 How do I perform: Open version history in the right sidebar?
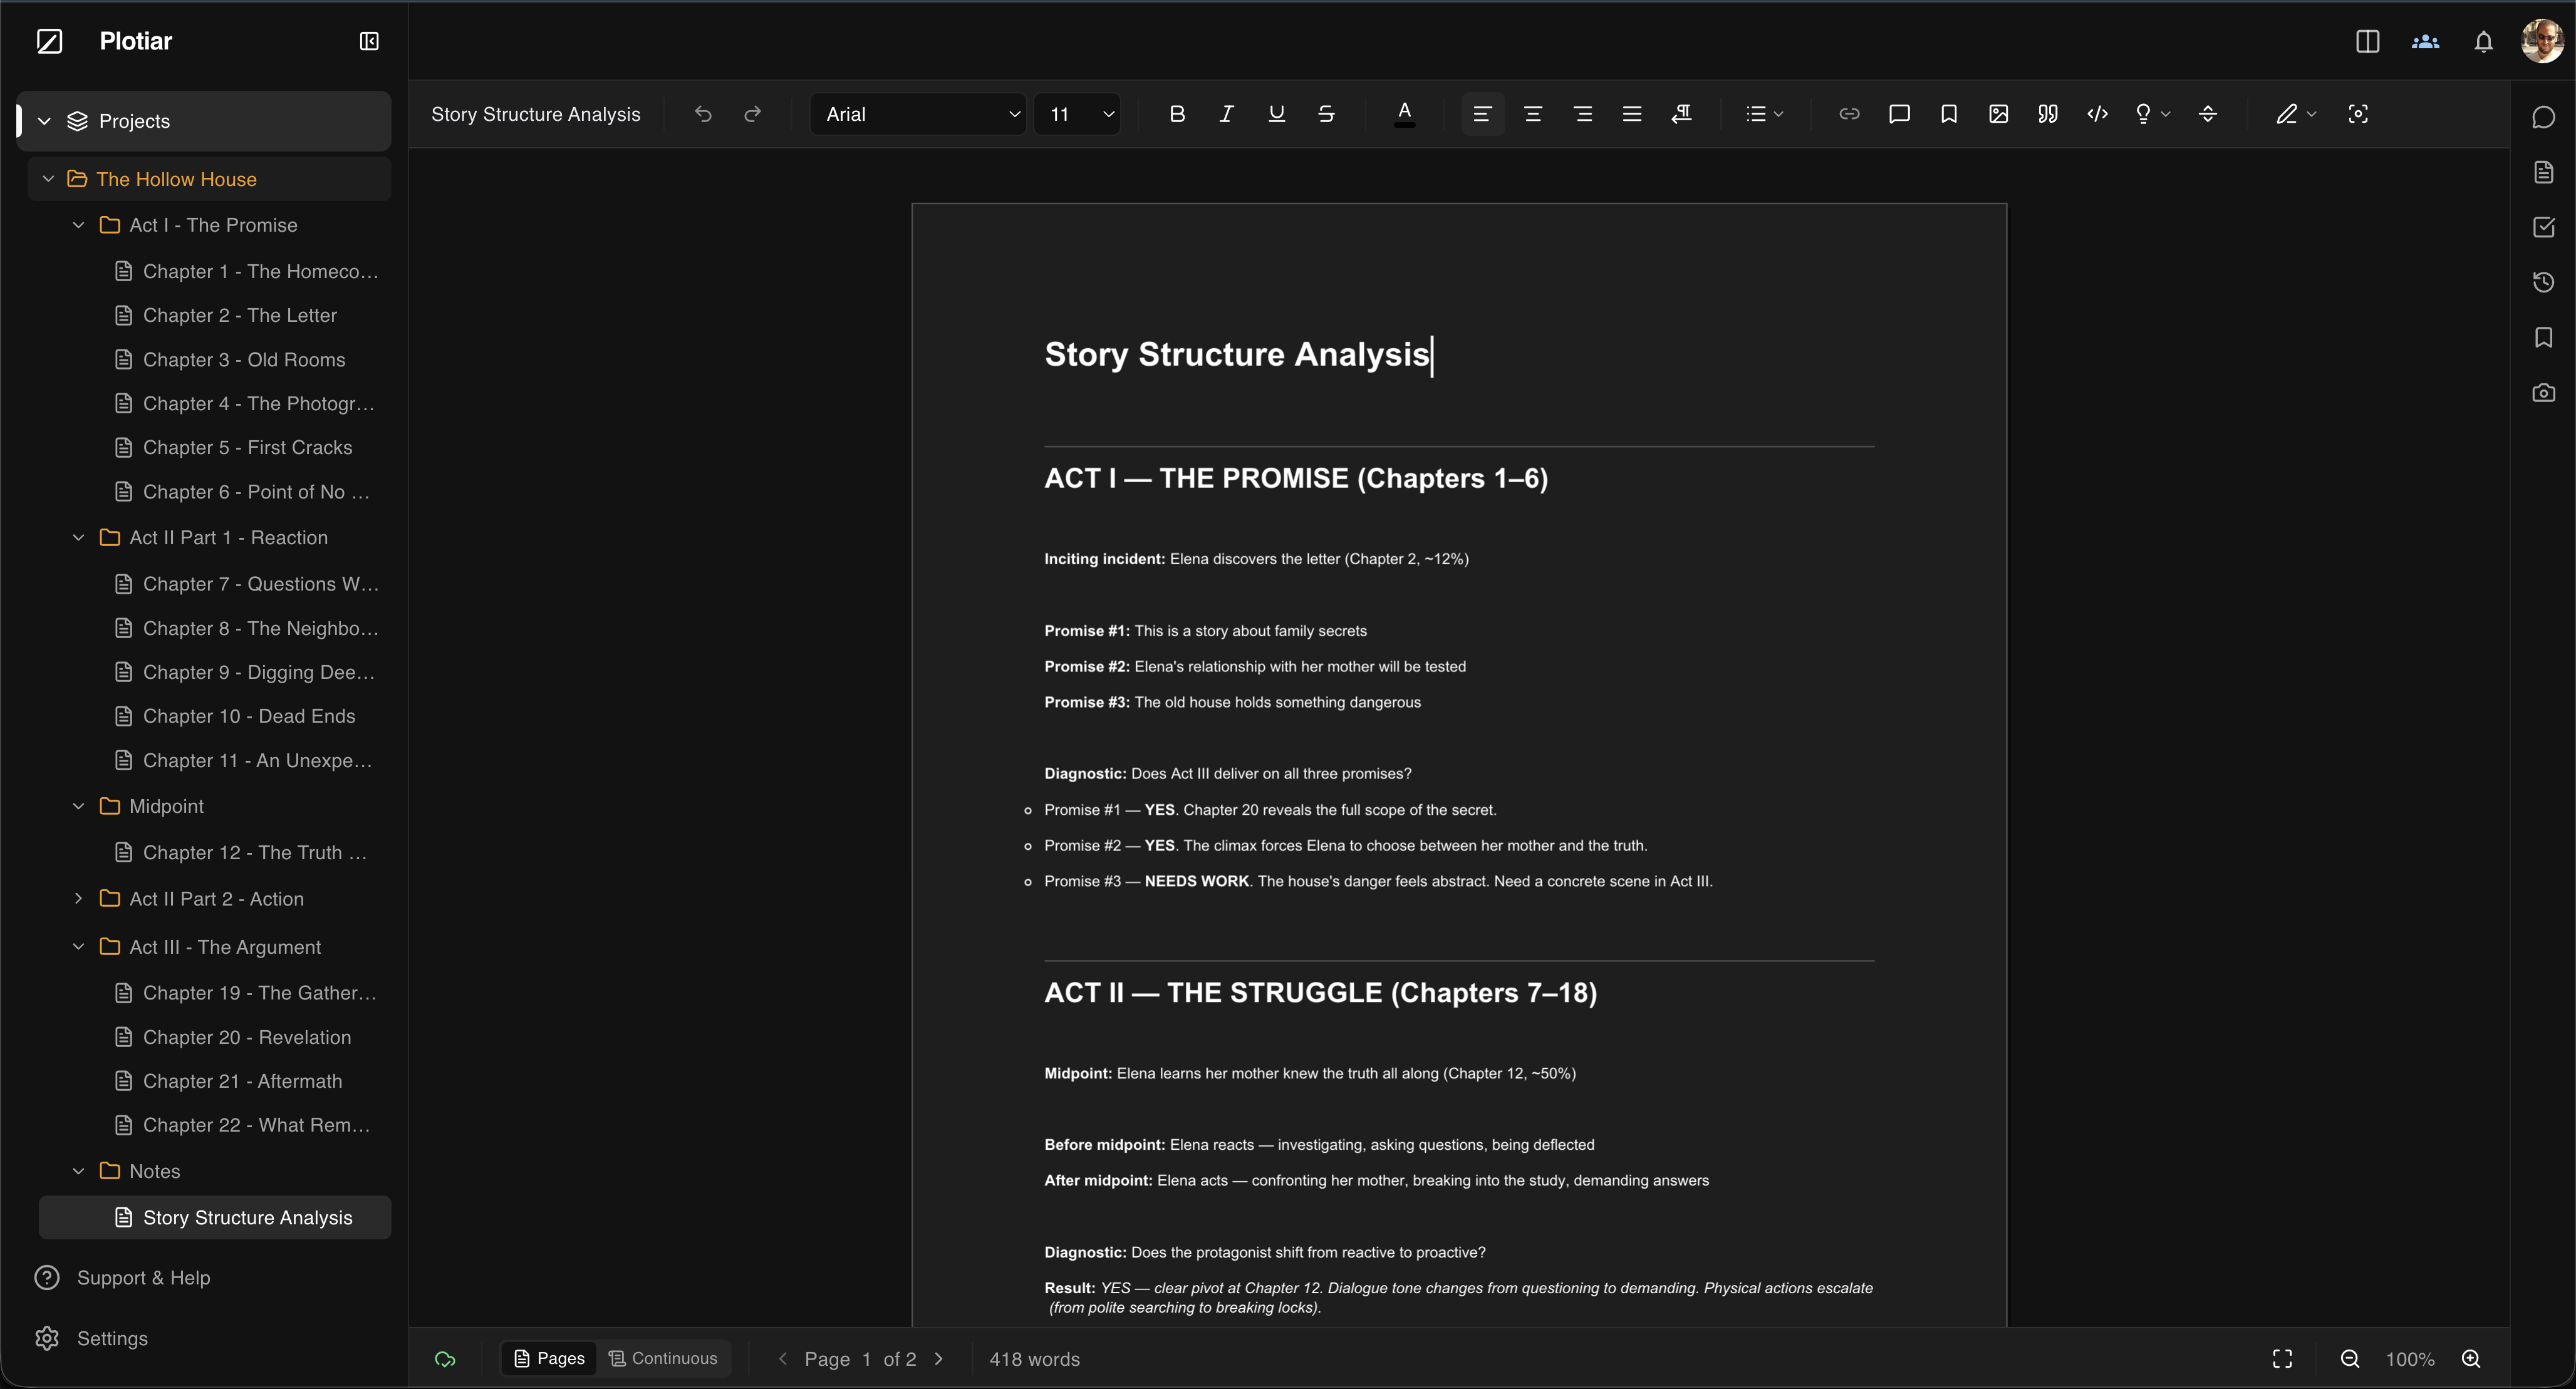pyautogui.click(x=2543, y=282)
